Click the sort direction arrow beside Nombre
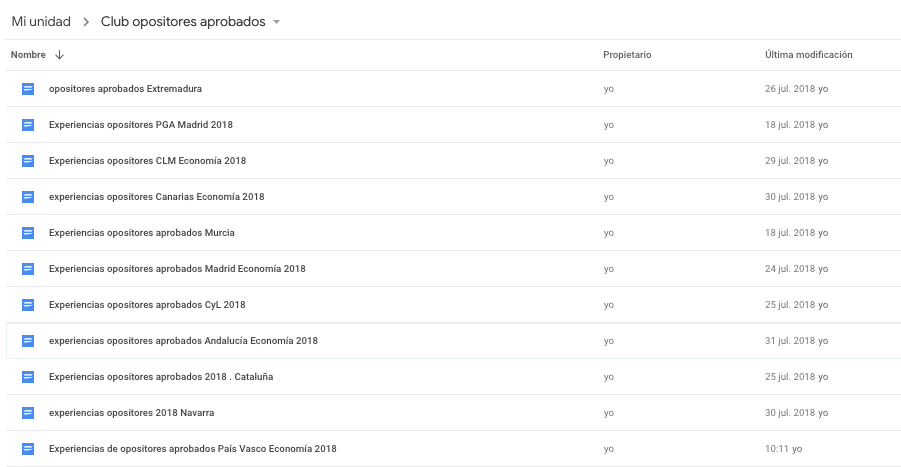 click(59, 55)
